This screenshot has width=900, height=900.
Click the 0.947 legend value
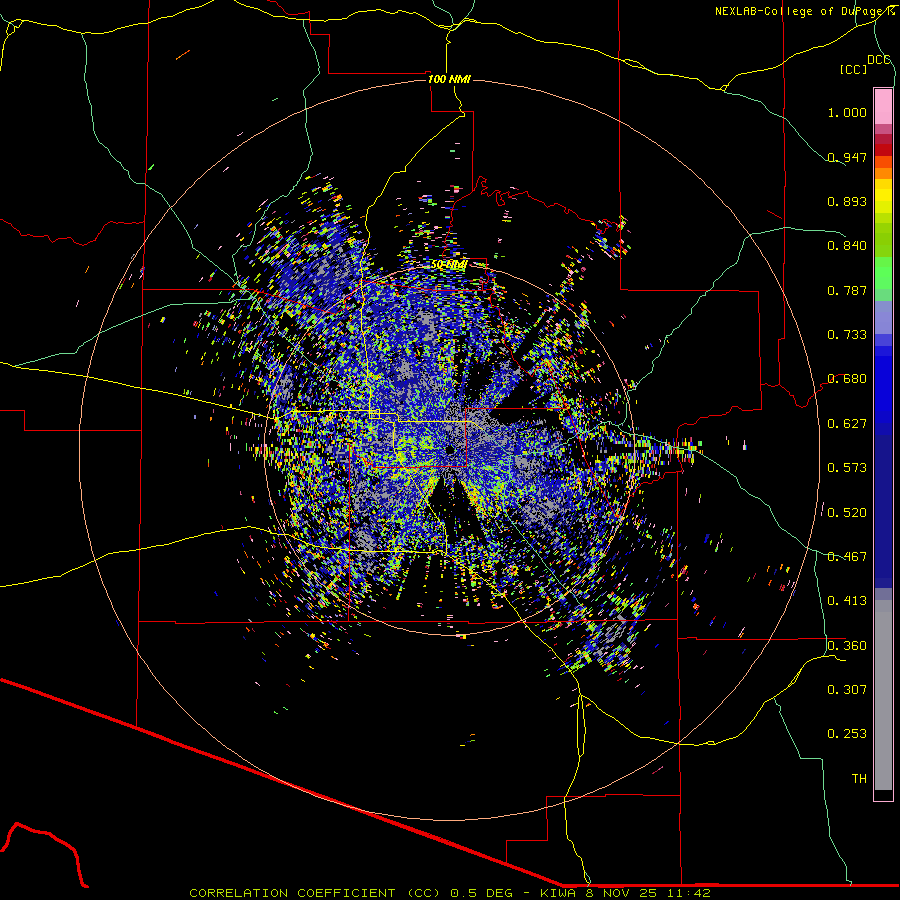[x=847, y=157]
